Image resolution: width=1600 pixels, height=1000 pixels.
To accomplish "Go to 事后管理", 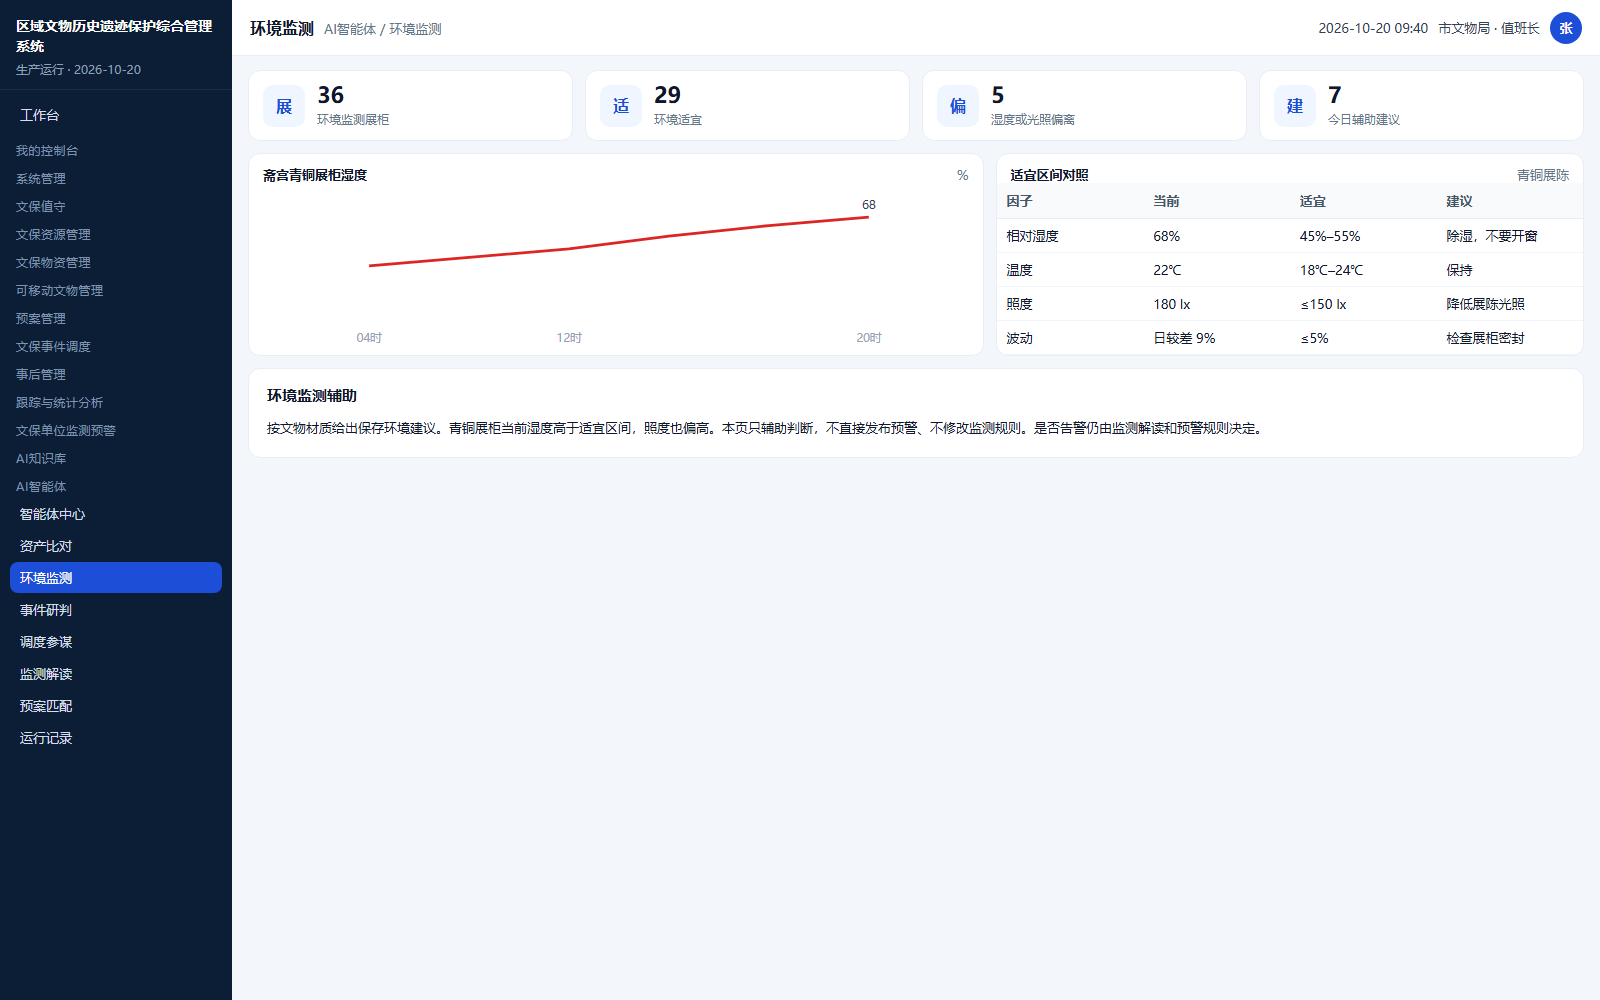I will click(x=41, y=375).
